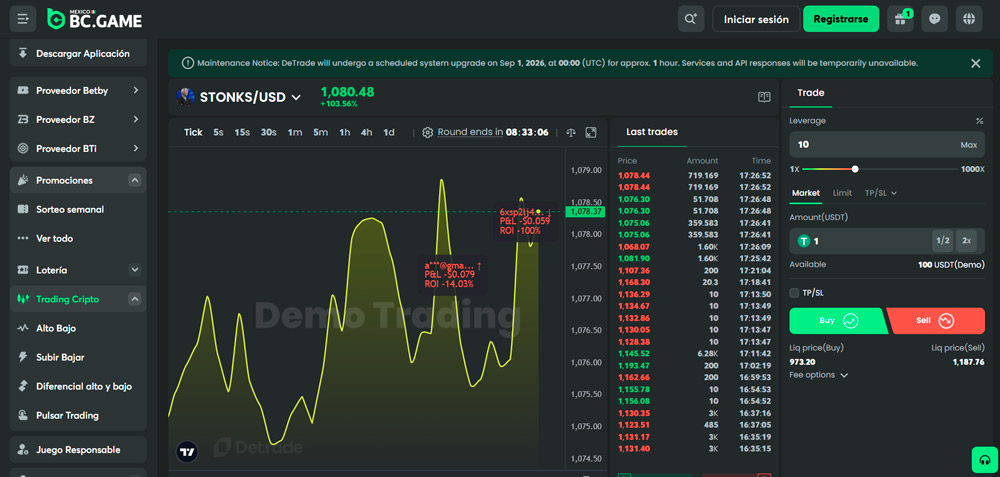Open Alto Bajo game

(x=78, y=328)
